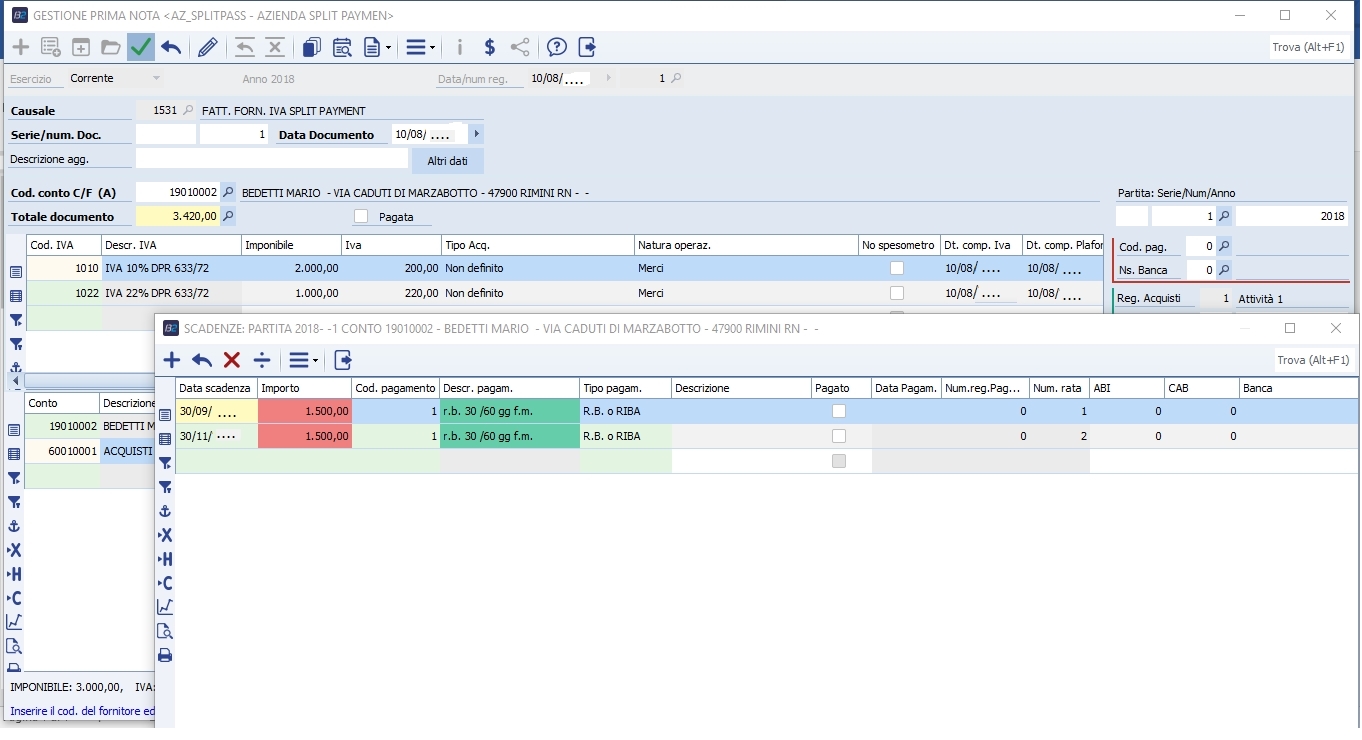1362x740 pixels.
Task: Click the print icon in Scadenze sidebar
Action: (165, 655)
